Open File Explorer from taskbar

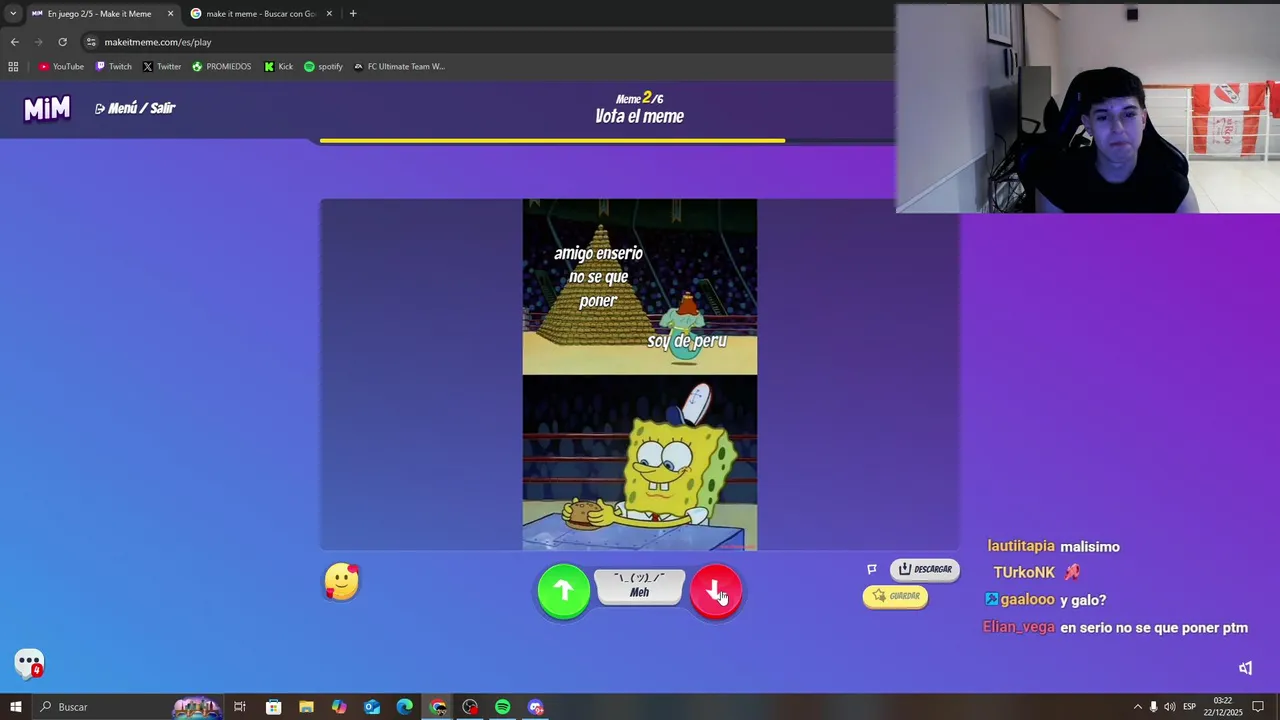click(306, 707)
